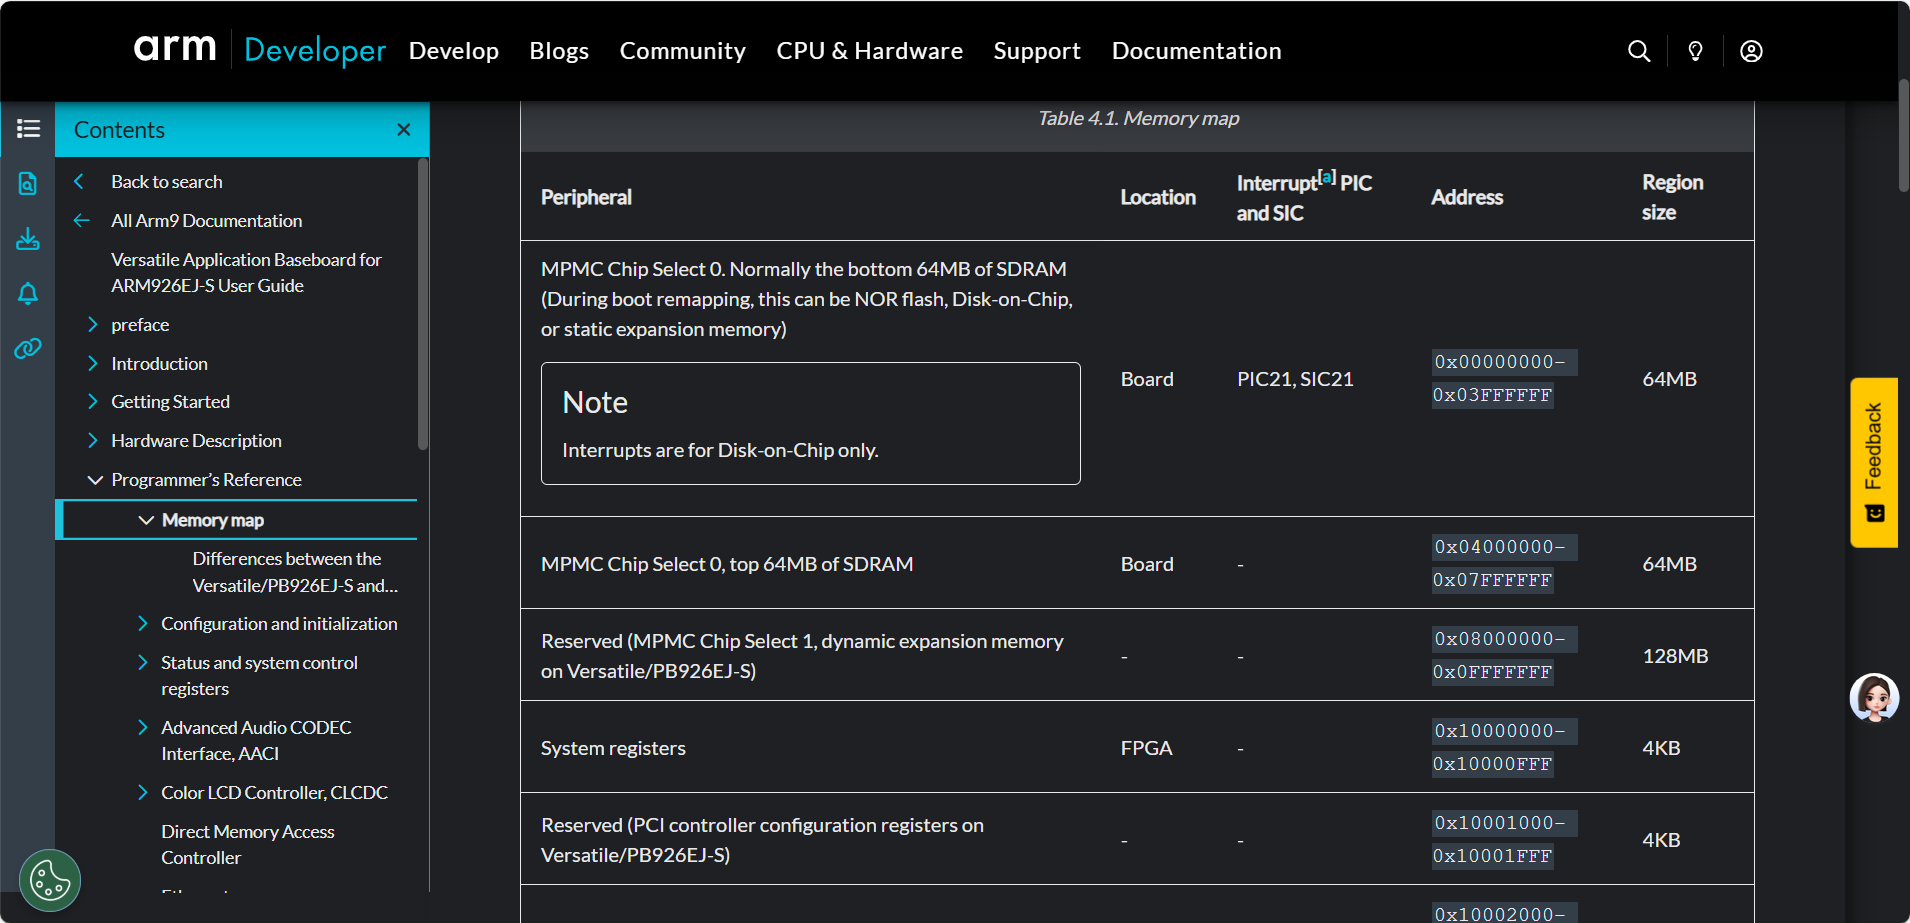
Task: Click the Interrupt footnote [a] link
Action: (x=1327, y=177)
